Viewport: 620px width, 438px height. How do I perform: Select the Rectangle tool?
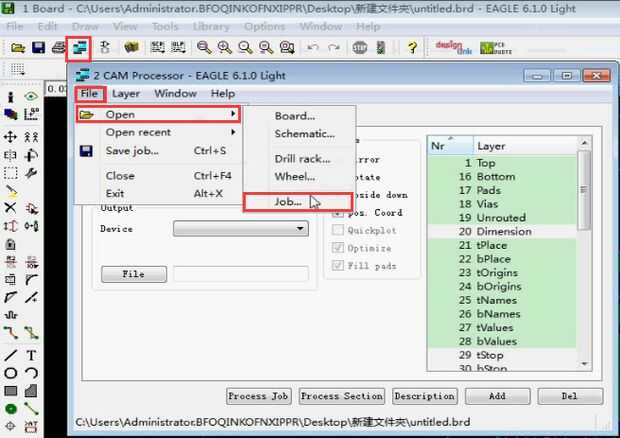coord(11,391)
